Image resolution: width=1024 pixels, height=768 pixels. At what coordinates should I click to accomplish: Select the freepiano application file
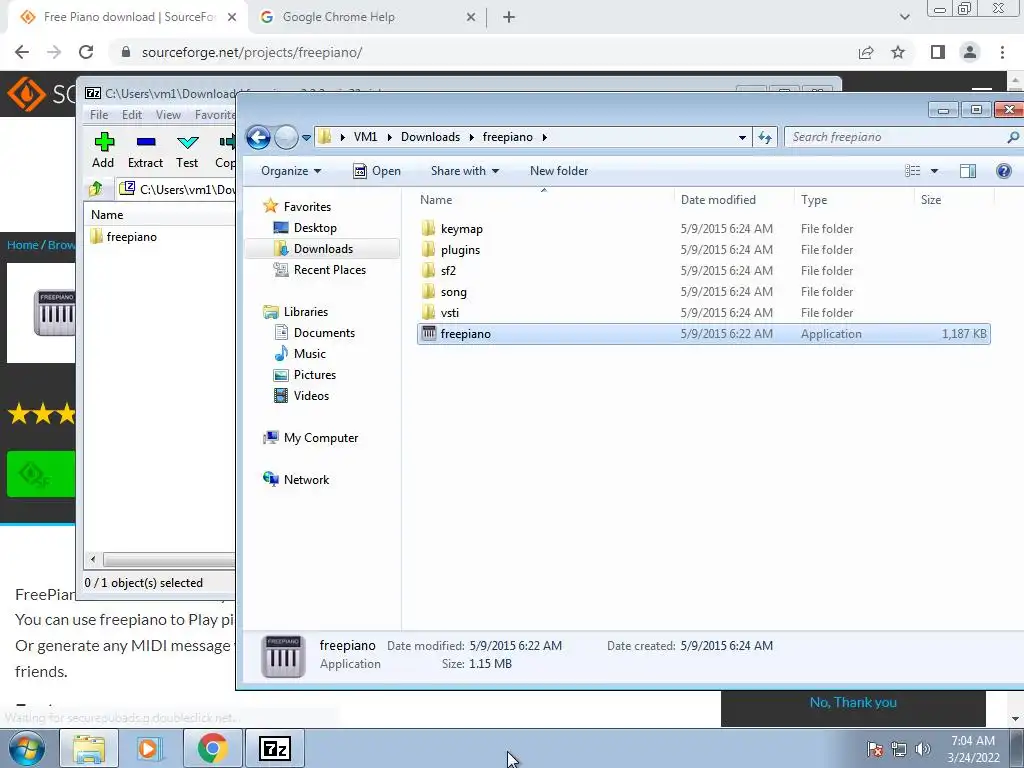[x=703, y=334]
